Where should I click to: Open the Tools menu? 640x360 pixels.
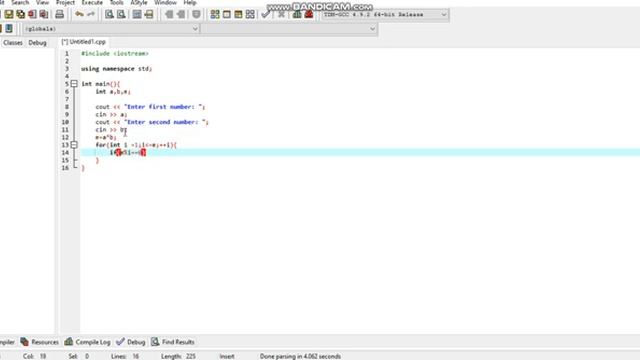pos(116,2)
